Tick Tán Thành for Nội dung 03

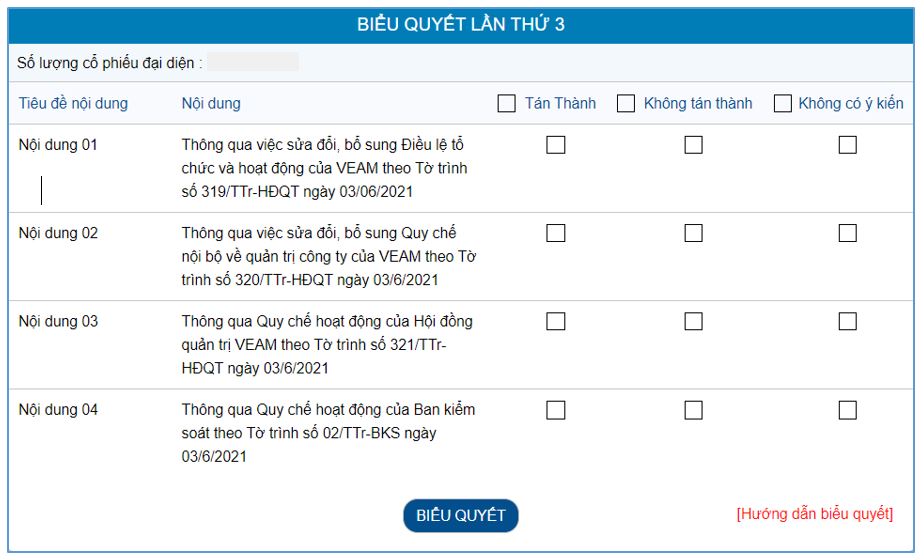tap(555, 321)
